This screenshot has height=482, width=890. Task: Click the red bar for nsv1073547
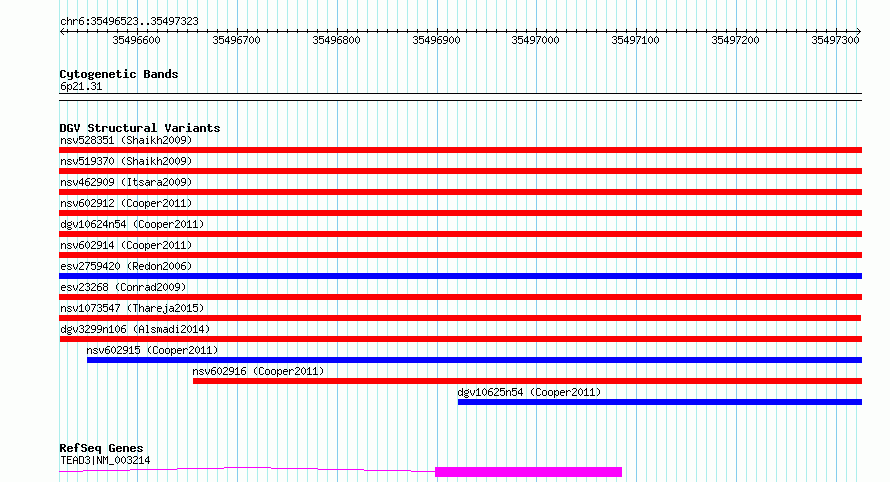tap(460, 318)
